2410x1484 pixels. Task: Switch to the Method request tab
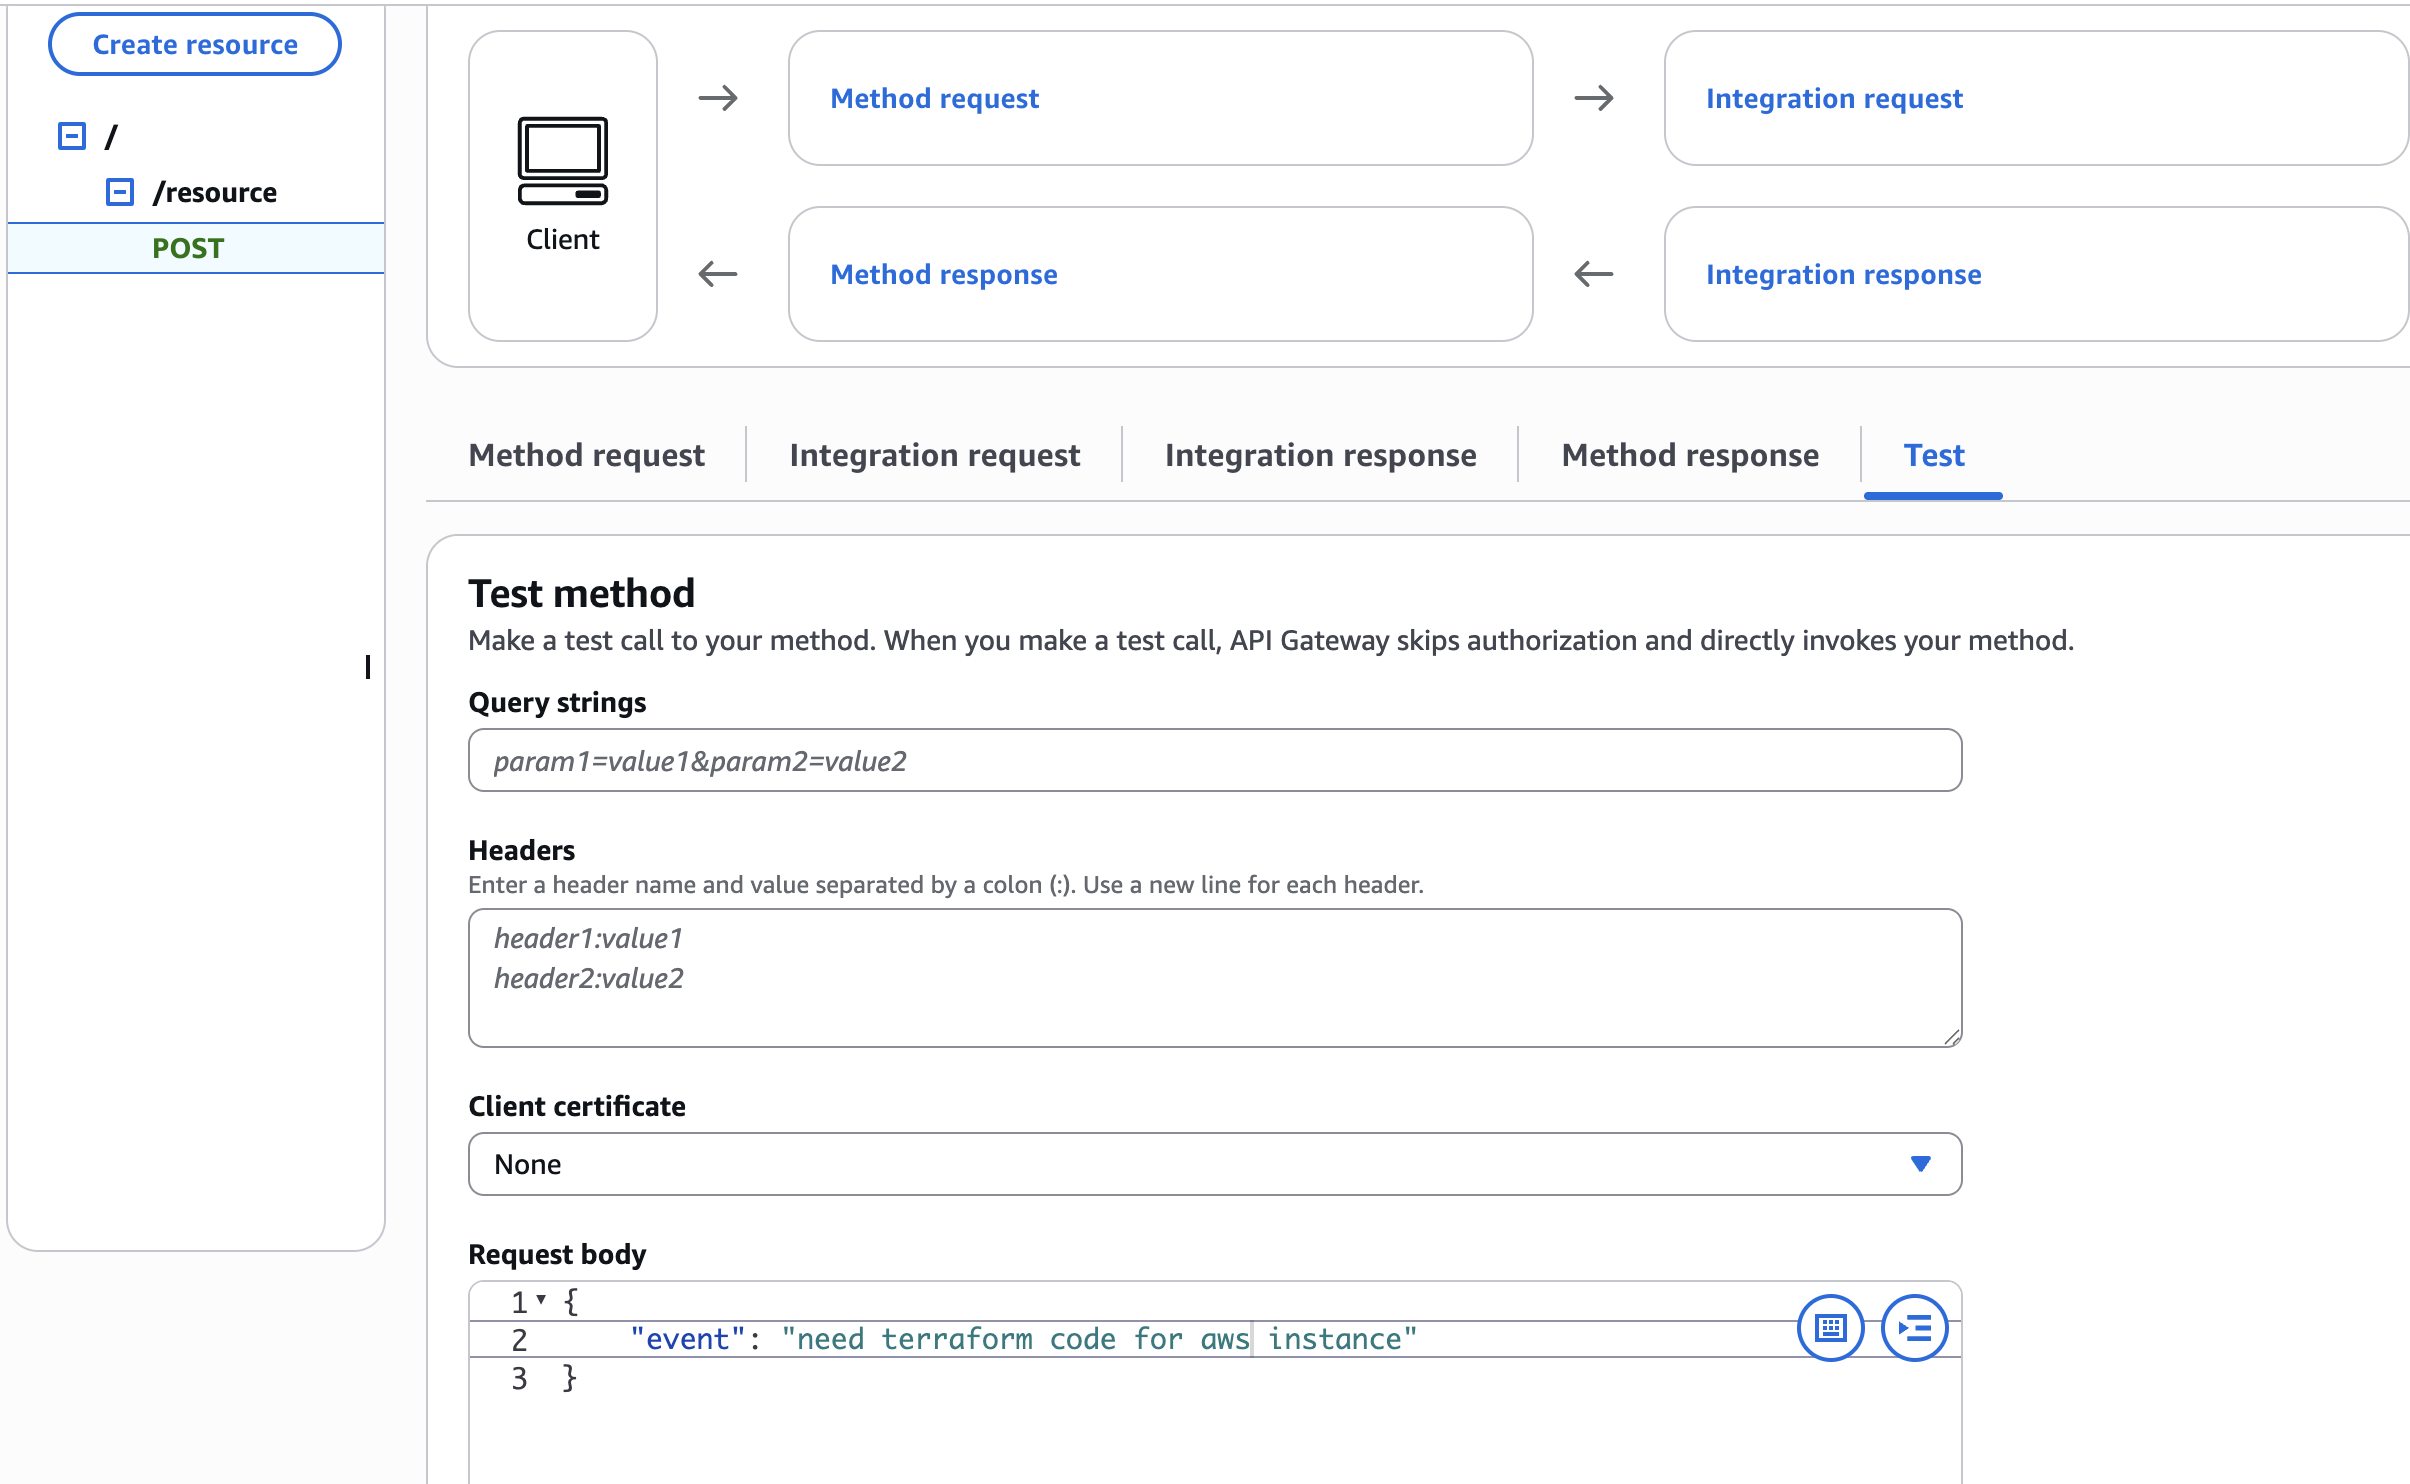click(x=586, y=456)
